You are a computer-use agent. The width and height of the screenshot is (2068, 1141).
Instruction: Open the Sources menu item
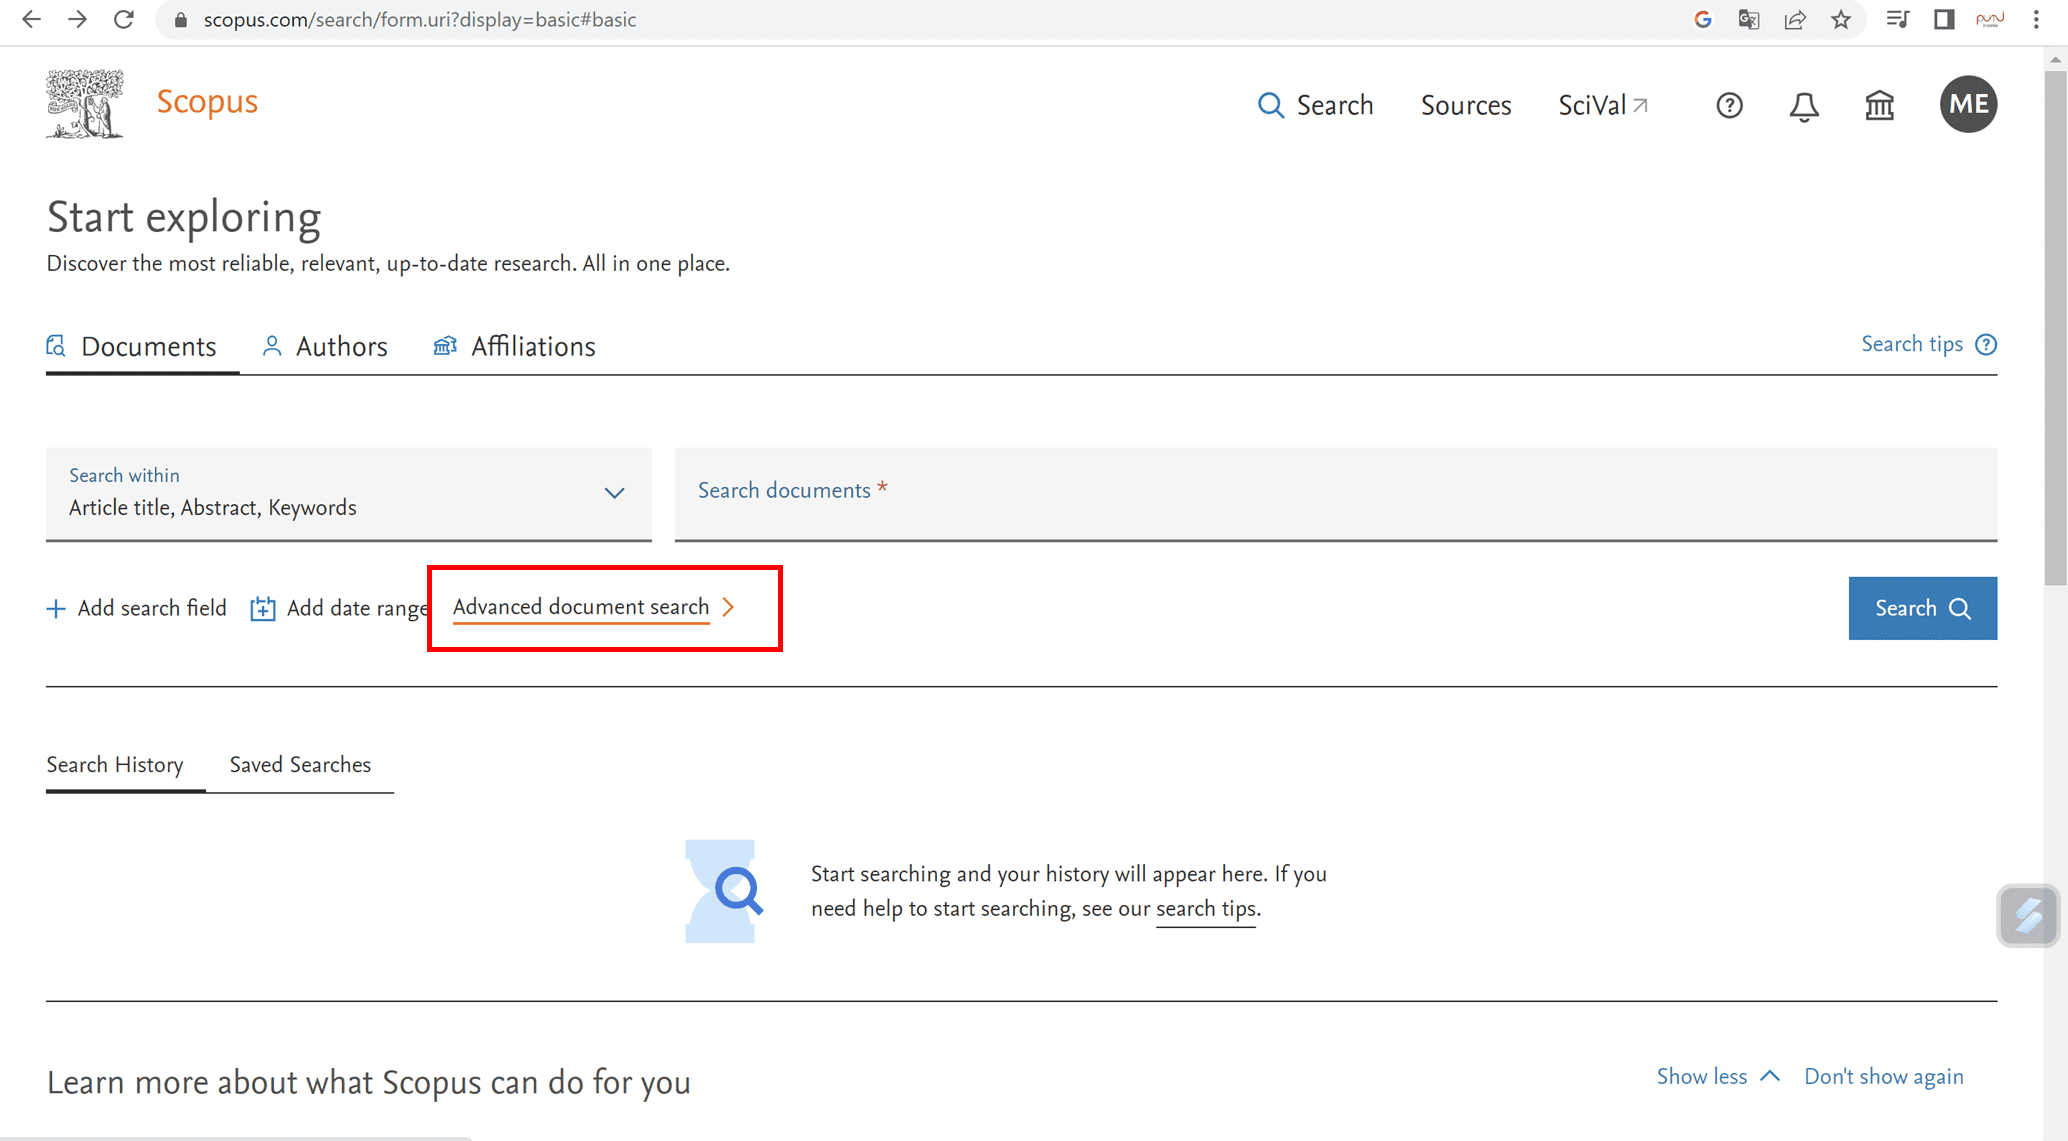pos(1465,106)
